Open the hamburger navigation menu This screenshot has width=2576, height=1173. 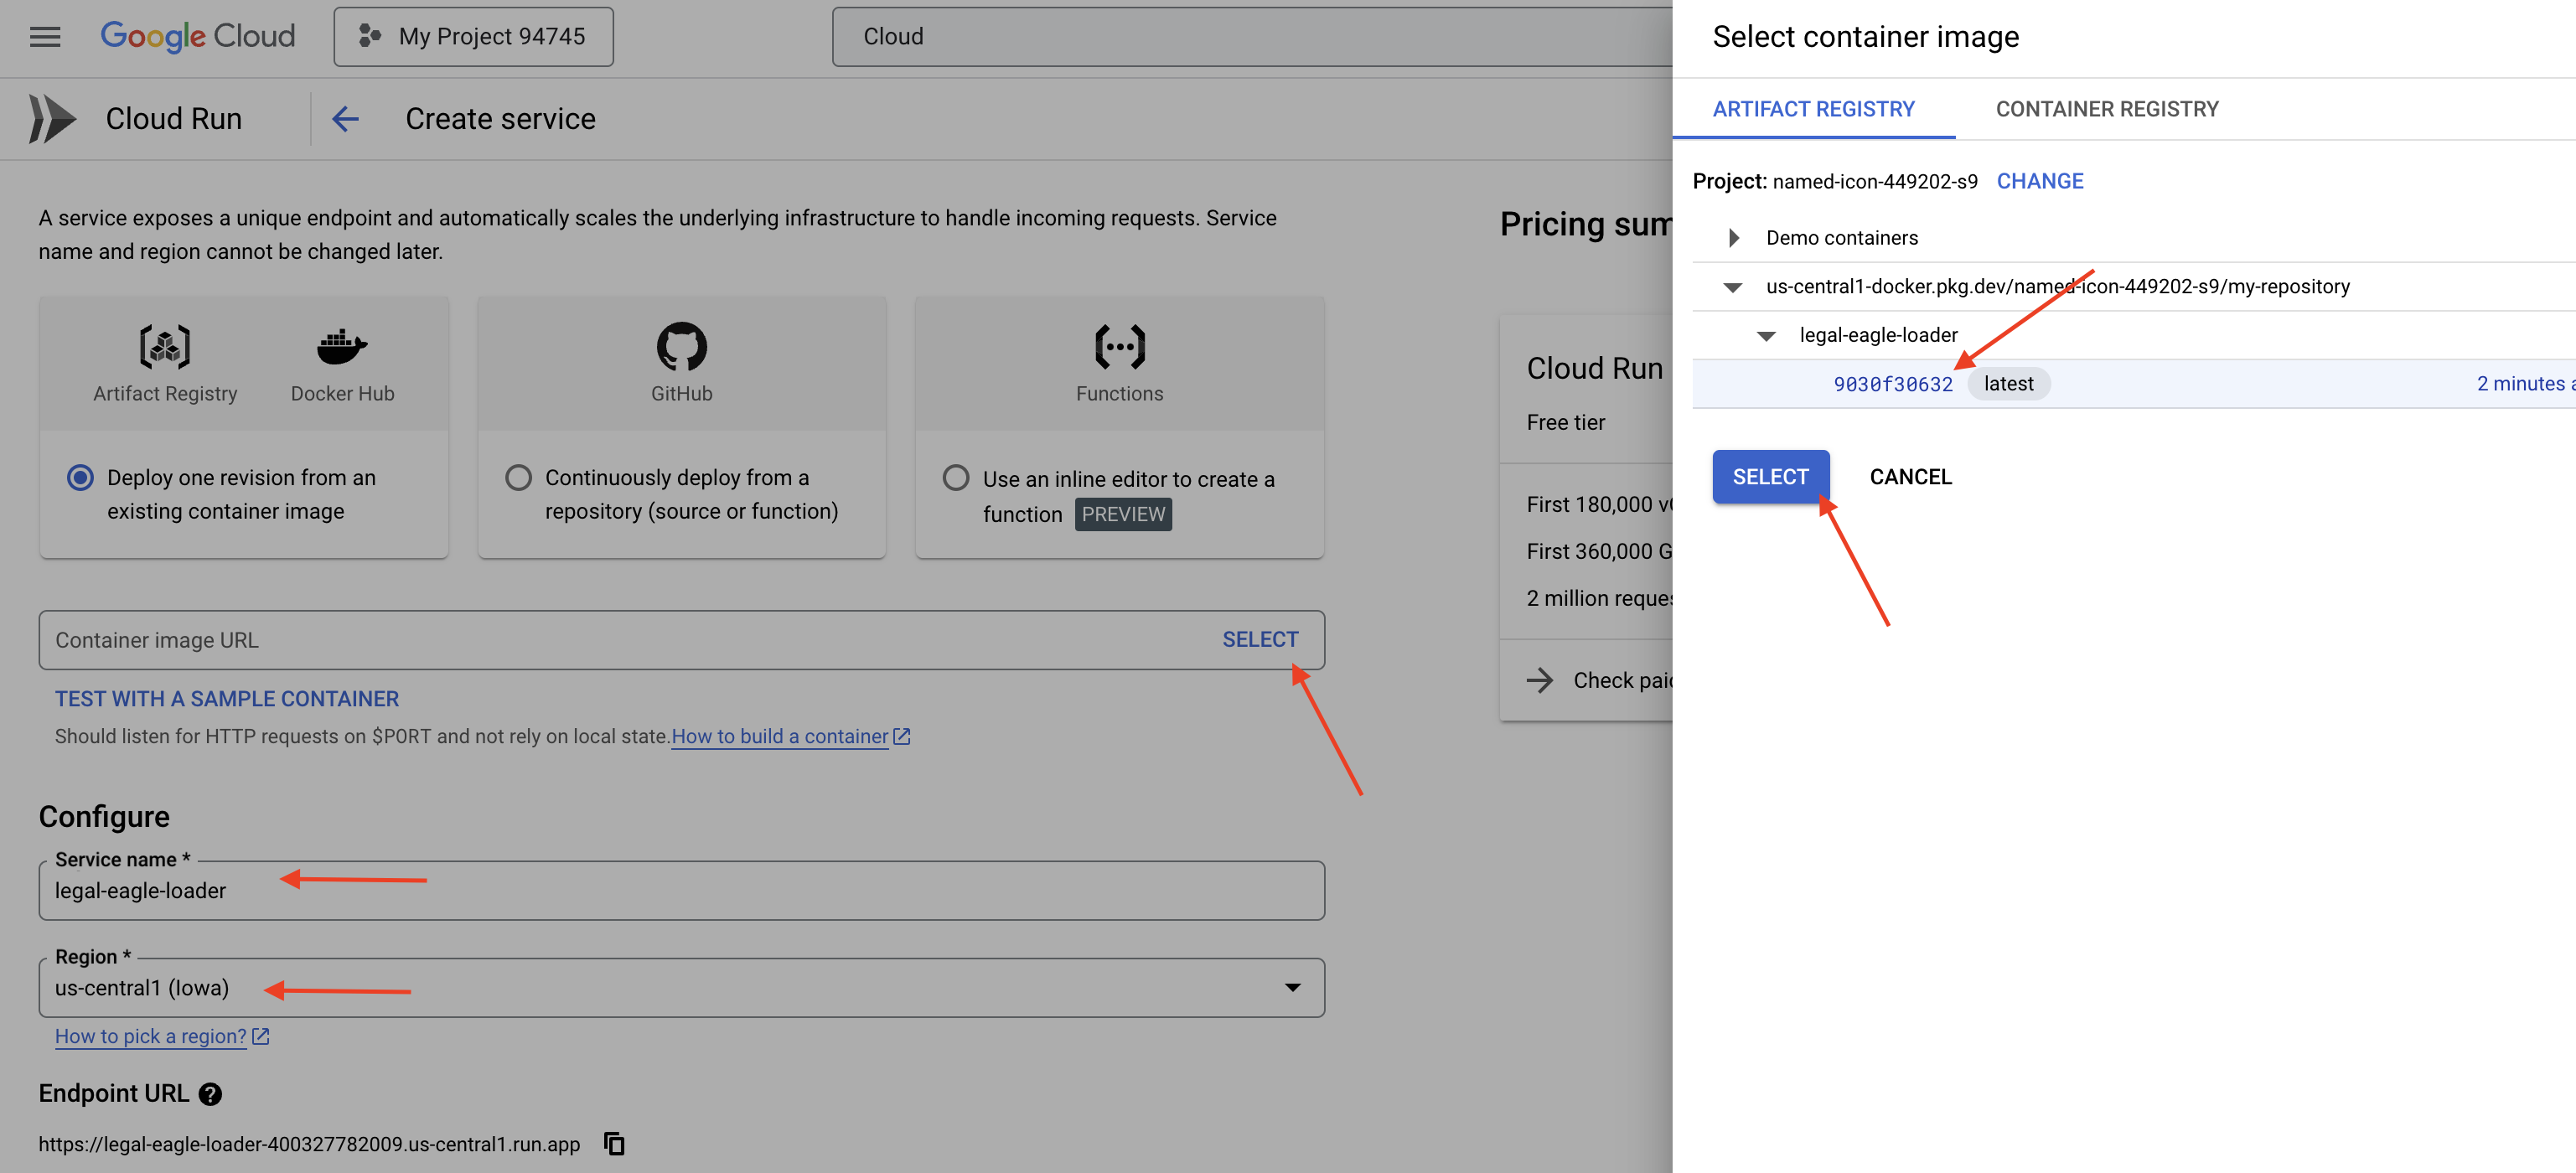[x=45, y=37]
